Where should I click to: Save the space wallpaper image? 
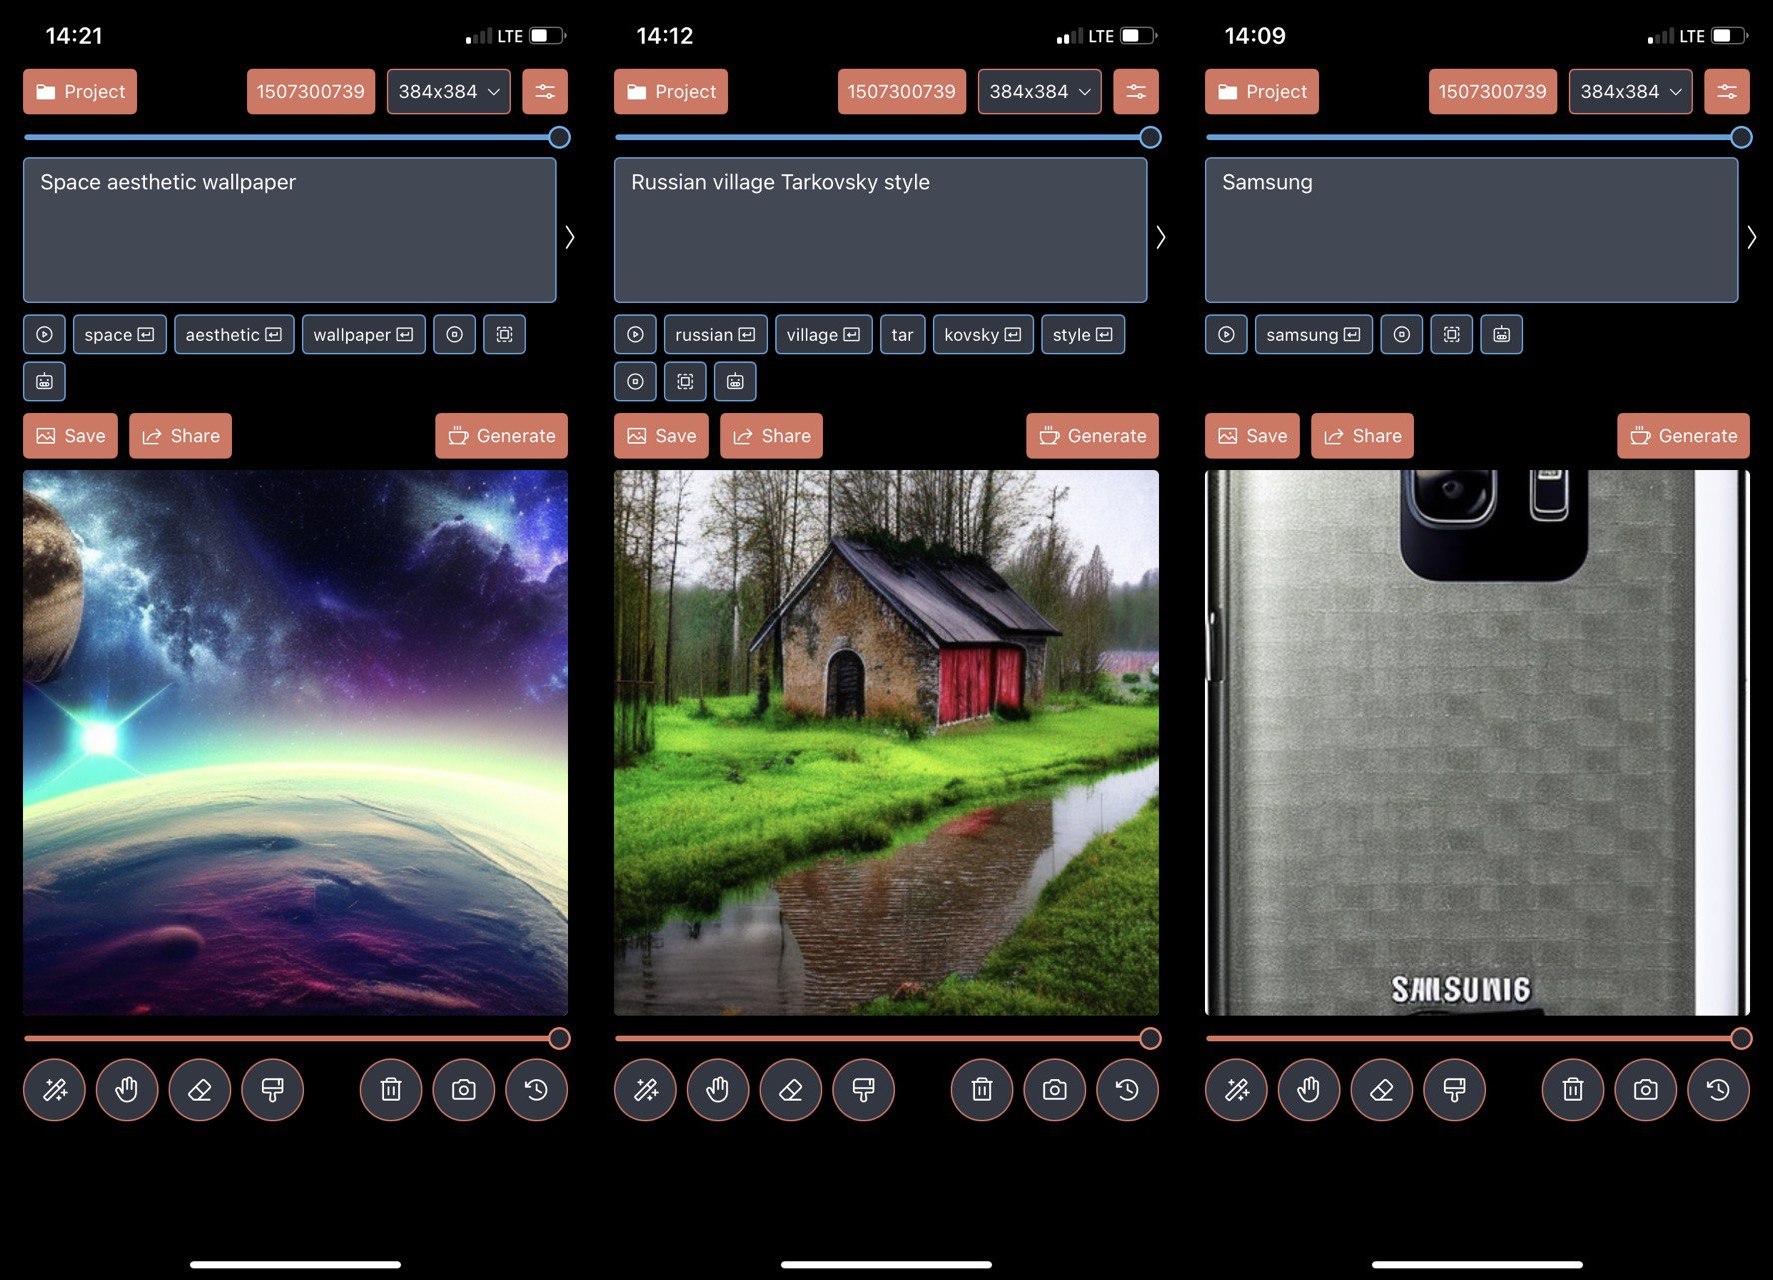tap(71, 436)
